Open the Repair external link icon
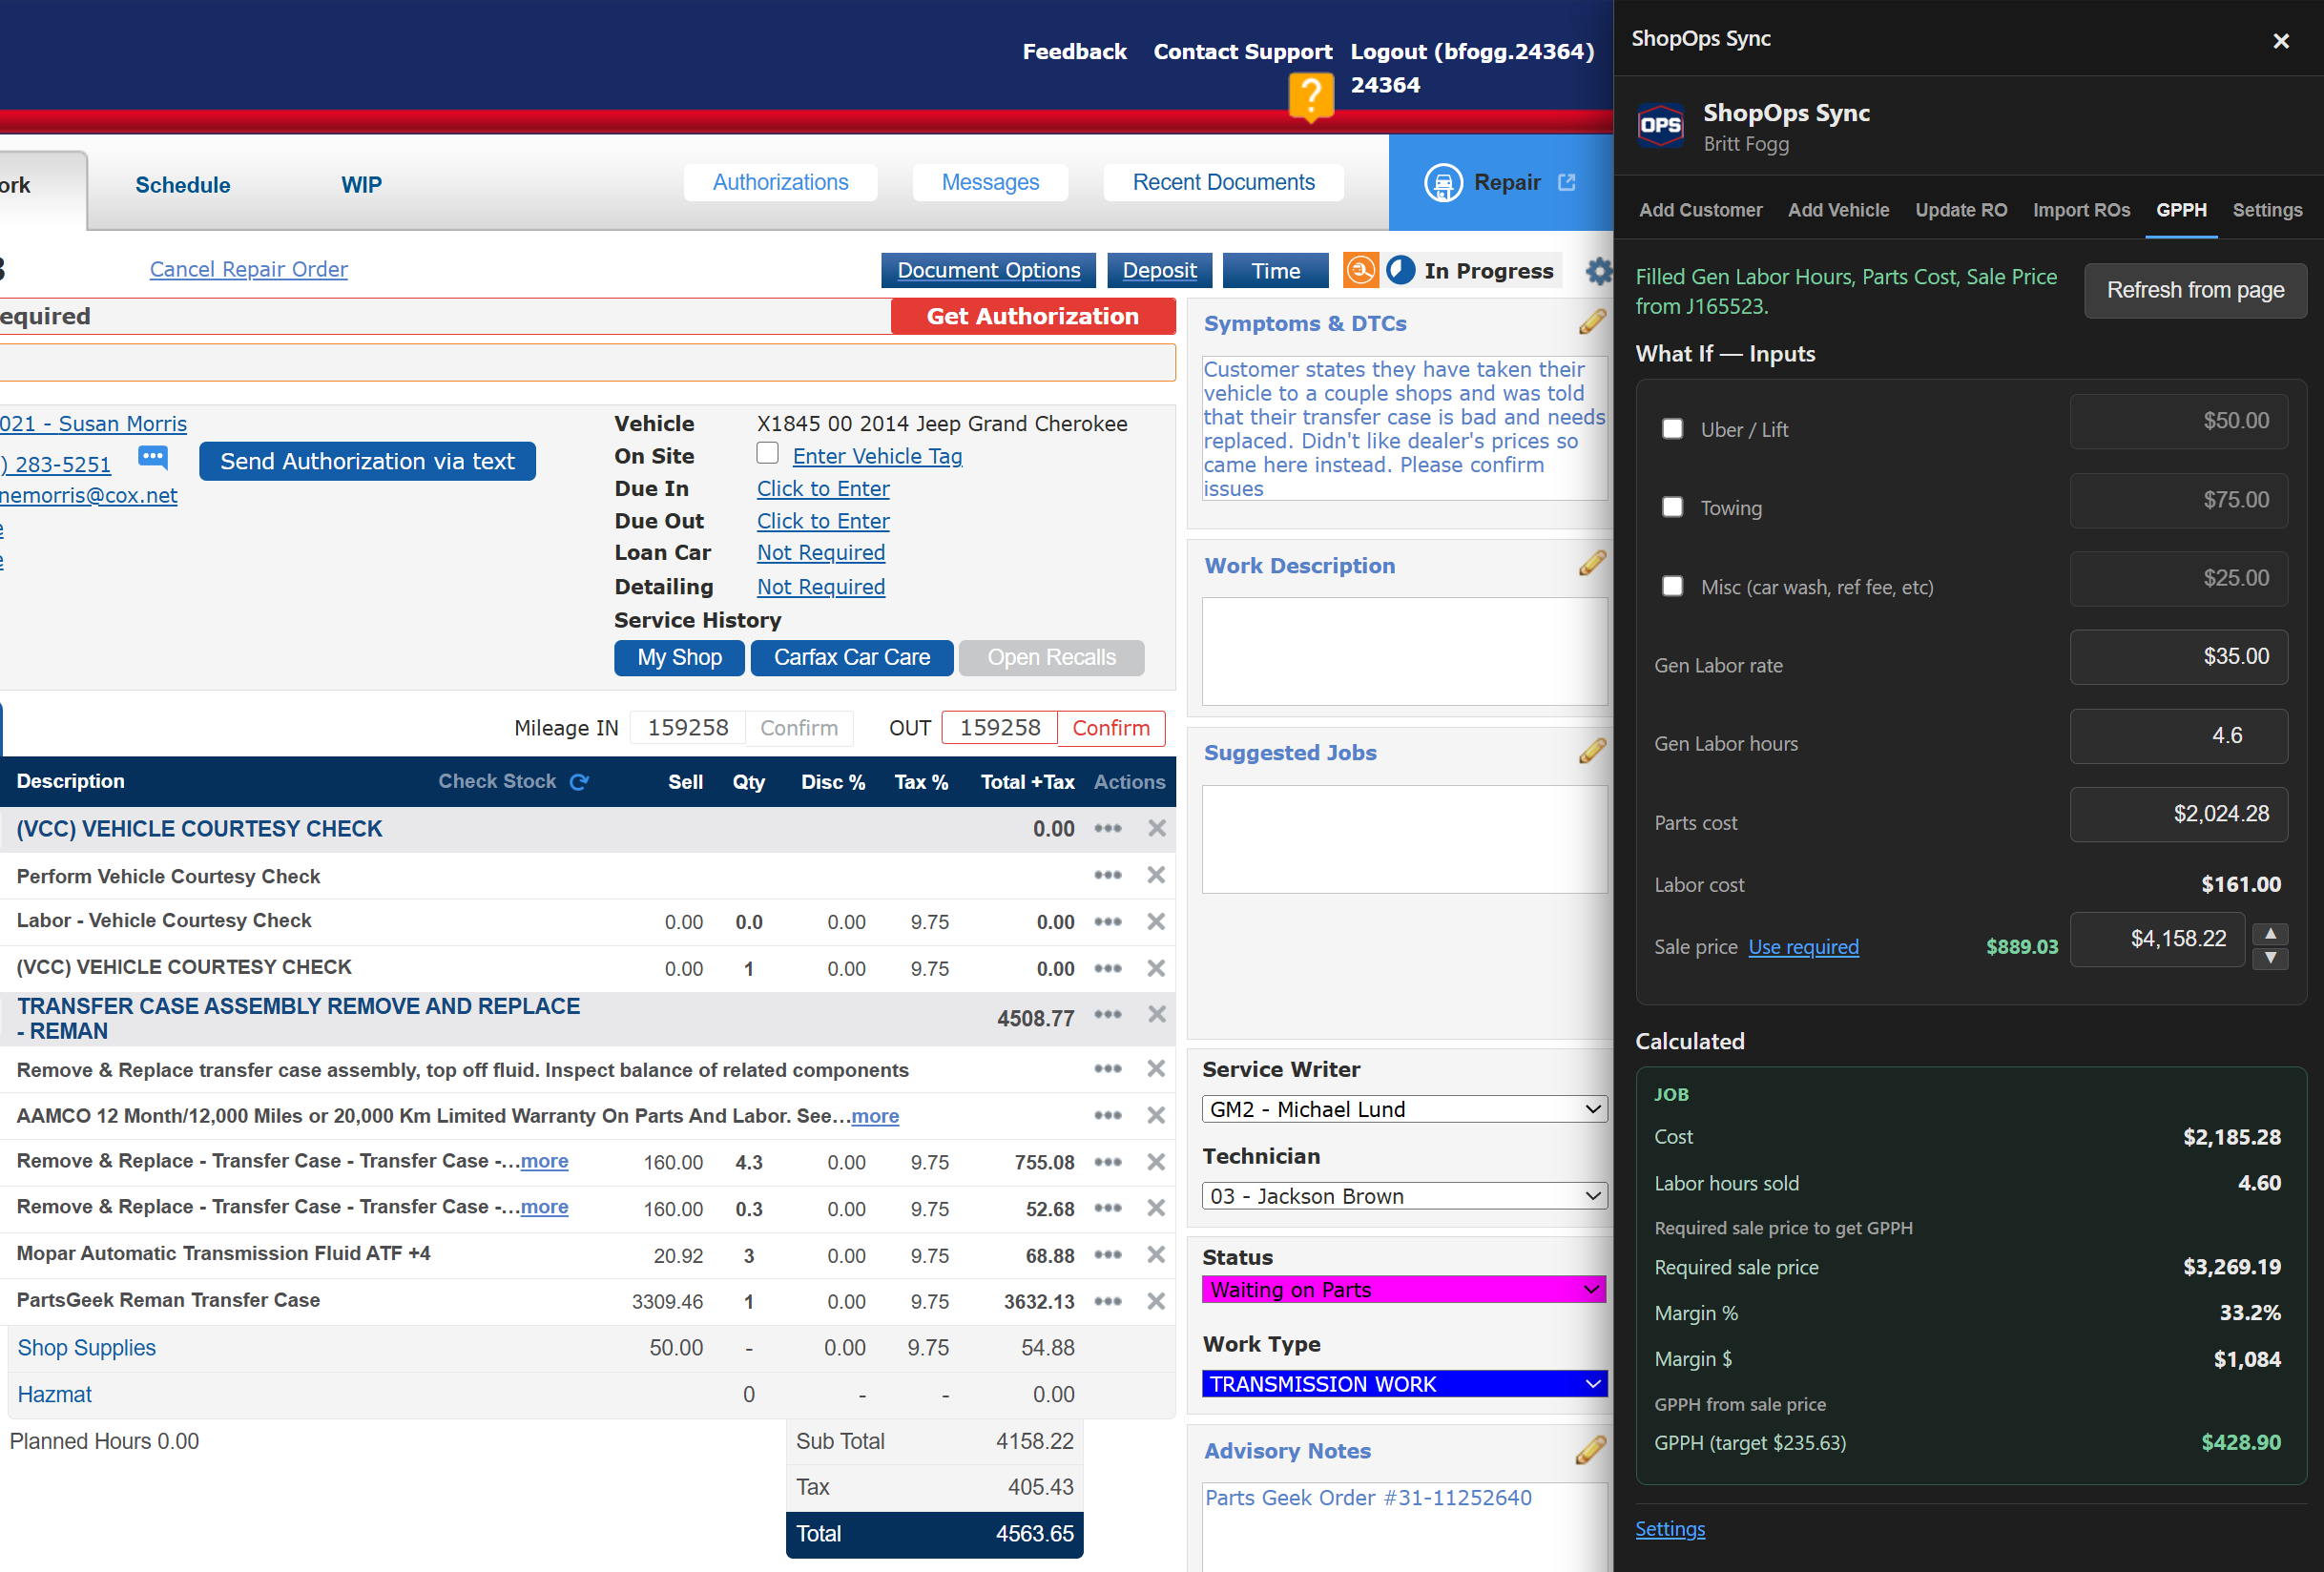 (x=1566, y=182)
